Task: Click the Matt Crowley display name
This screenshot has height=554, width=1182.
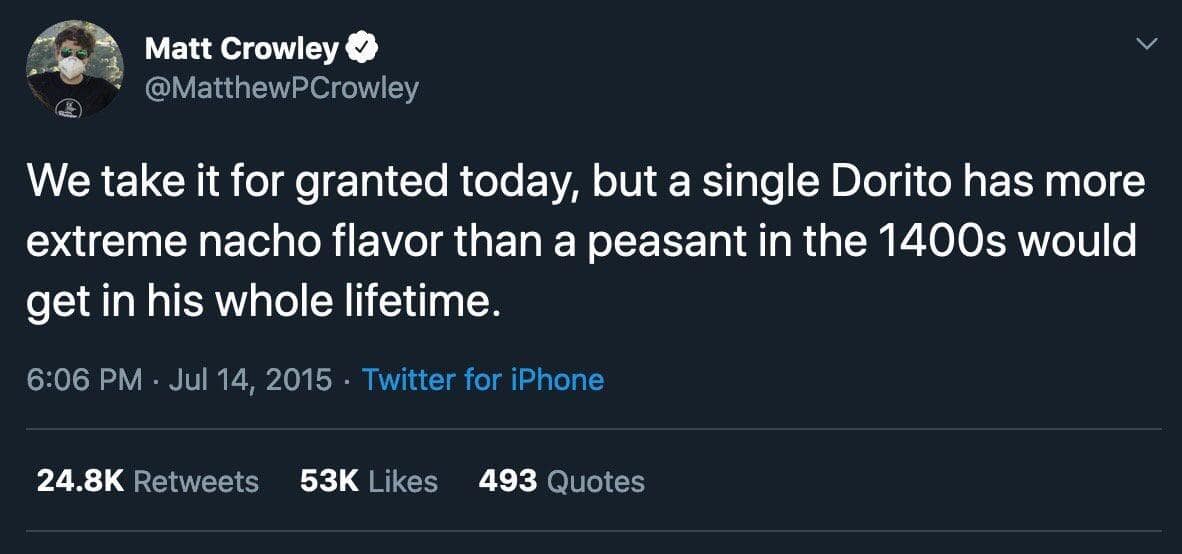Action: (x=241, y=48)
